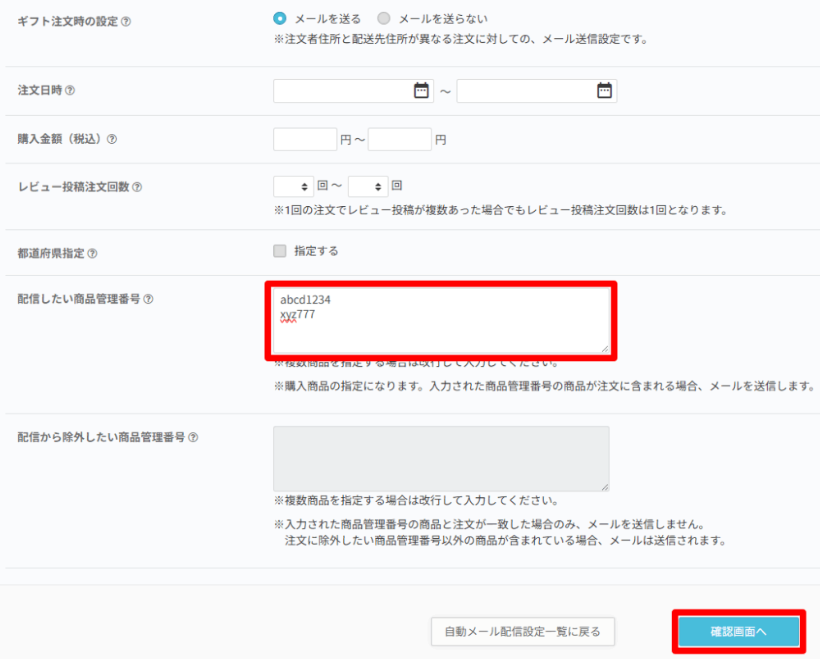
Task: Click help icon next to 配信から除外したい商品管理番号
Action: coord(193,437)
